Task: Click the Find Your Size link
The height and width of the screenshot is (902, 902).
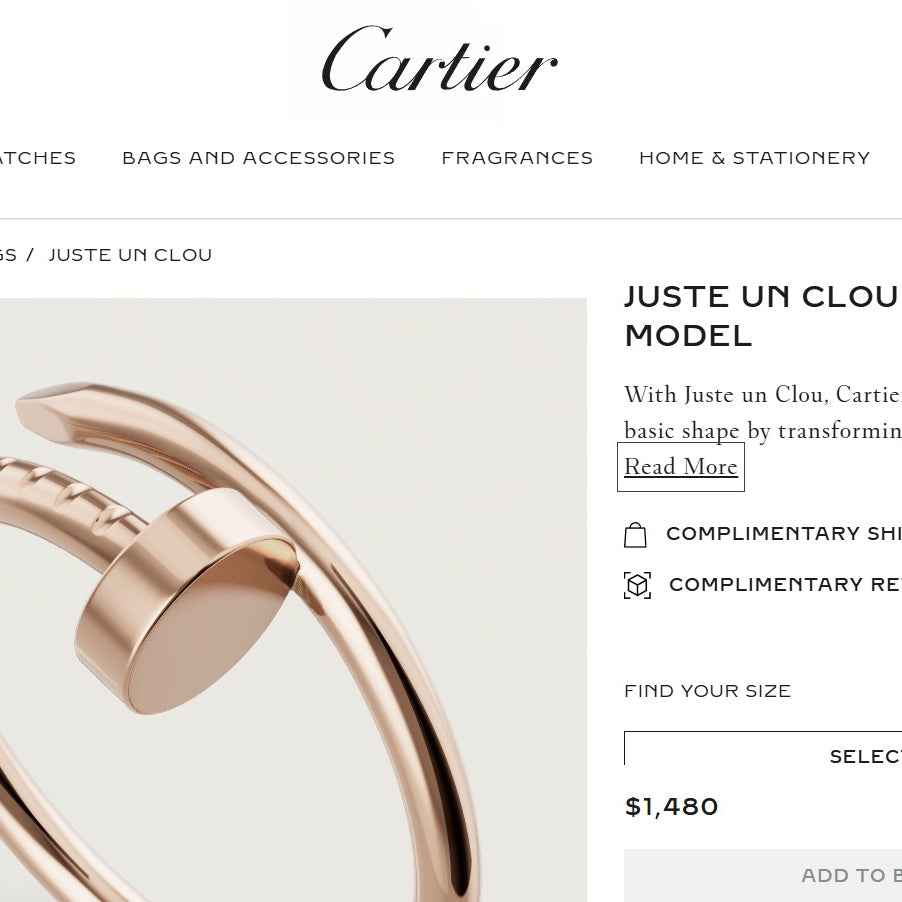Action: click(708, 691)
